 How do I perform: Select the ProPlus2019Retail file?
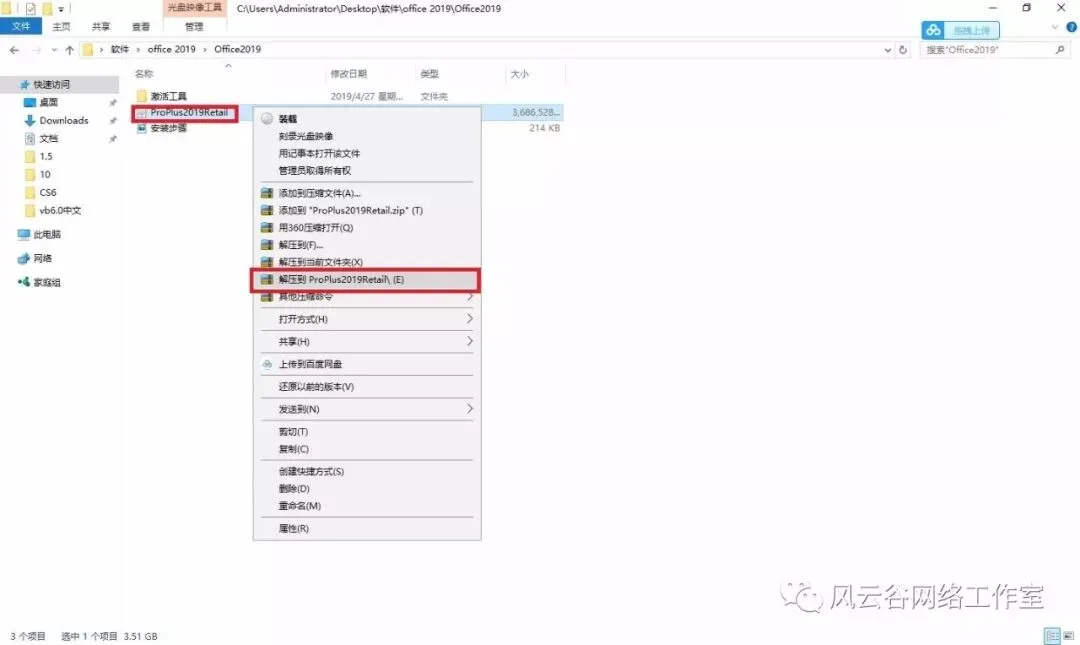coord(189,112)
